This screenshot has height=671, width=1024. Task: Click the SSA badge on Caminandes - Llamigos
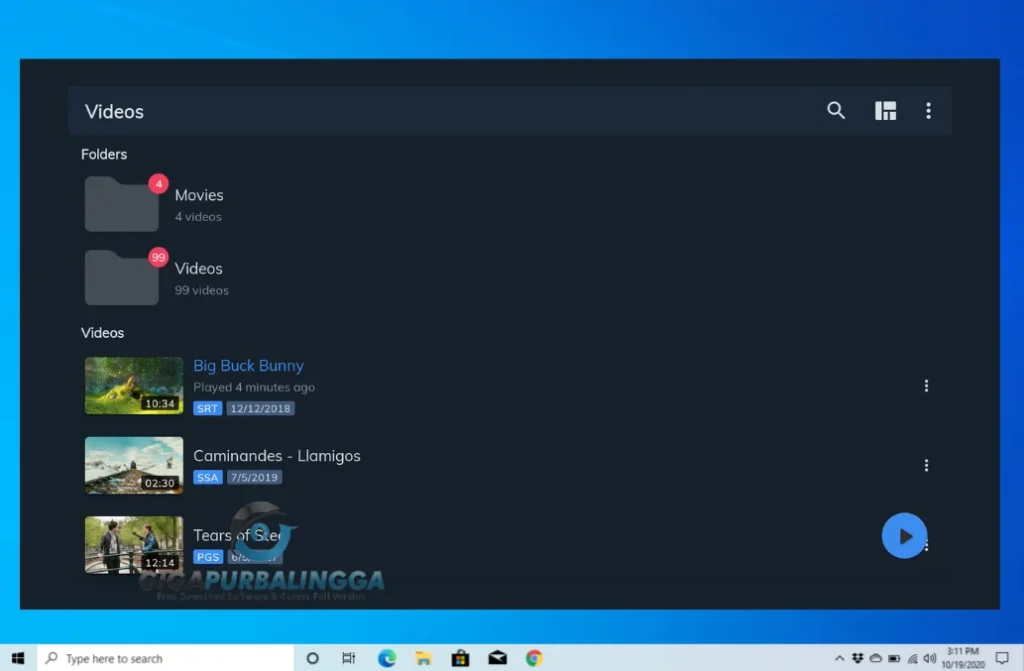(207, 477)
